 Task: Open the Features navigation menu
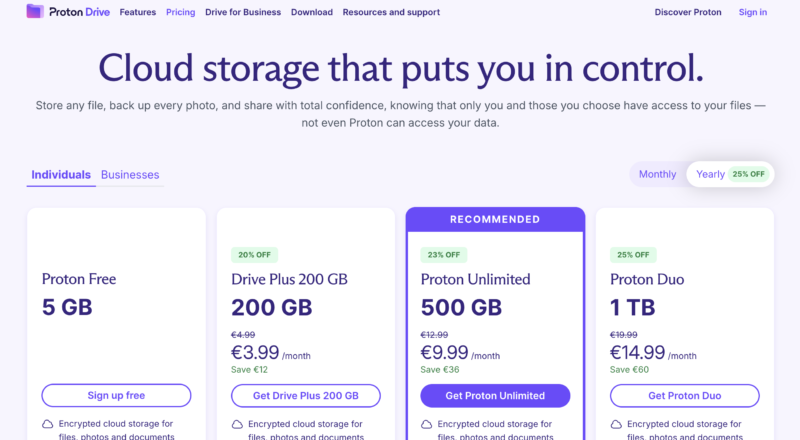[138, 12]
